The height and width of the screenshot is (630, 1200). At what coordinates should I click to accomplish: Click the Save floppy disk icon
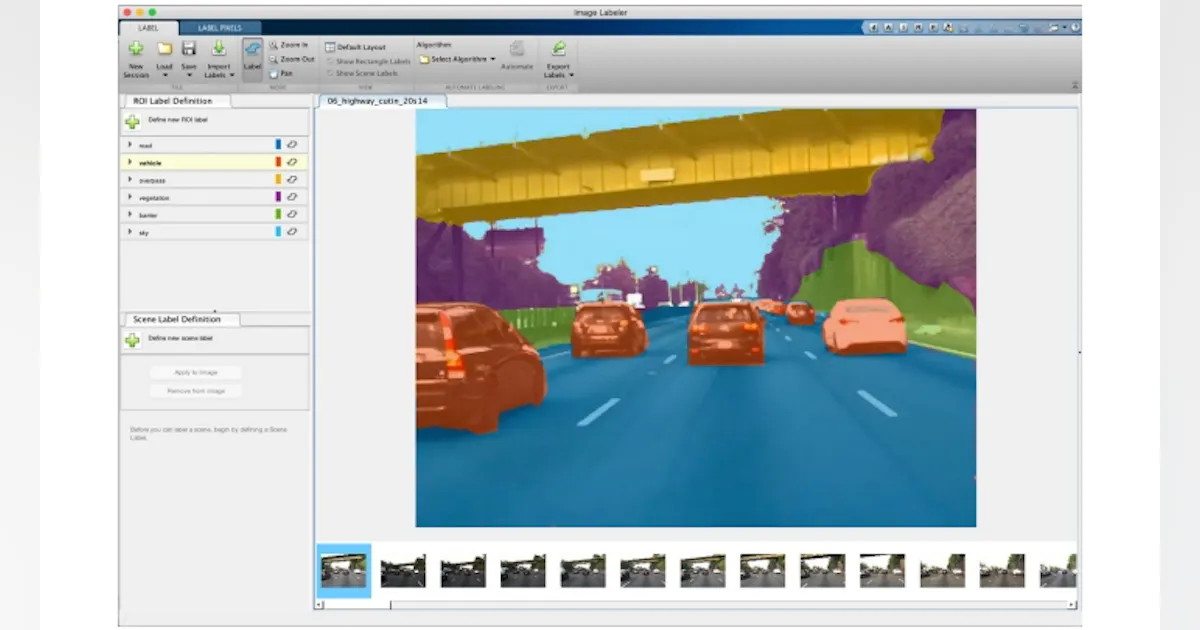(x=189, y=48)
